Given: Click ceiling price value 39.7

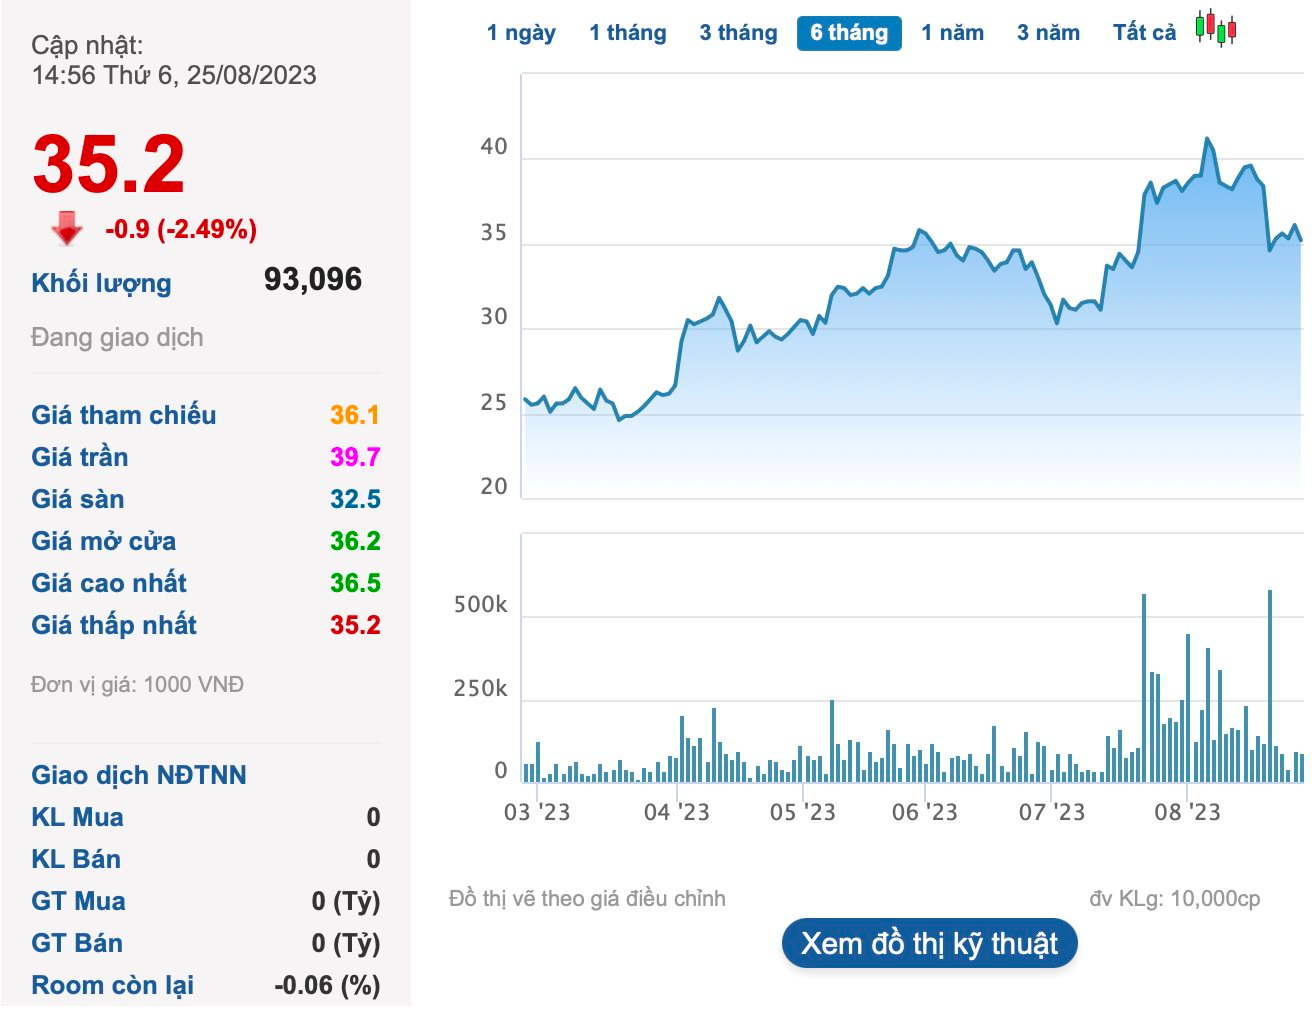Looking at the screenshot, I should [x=355, y=457].
